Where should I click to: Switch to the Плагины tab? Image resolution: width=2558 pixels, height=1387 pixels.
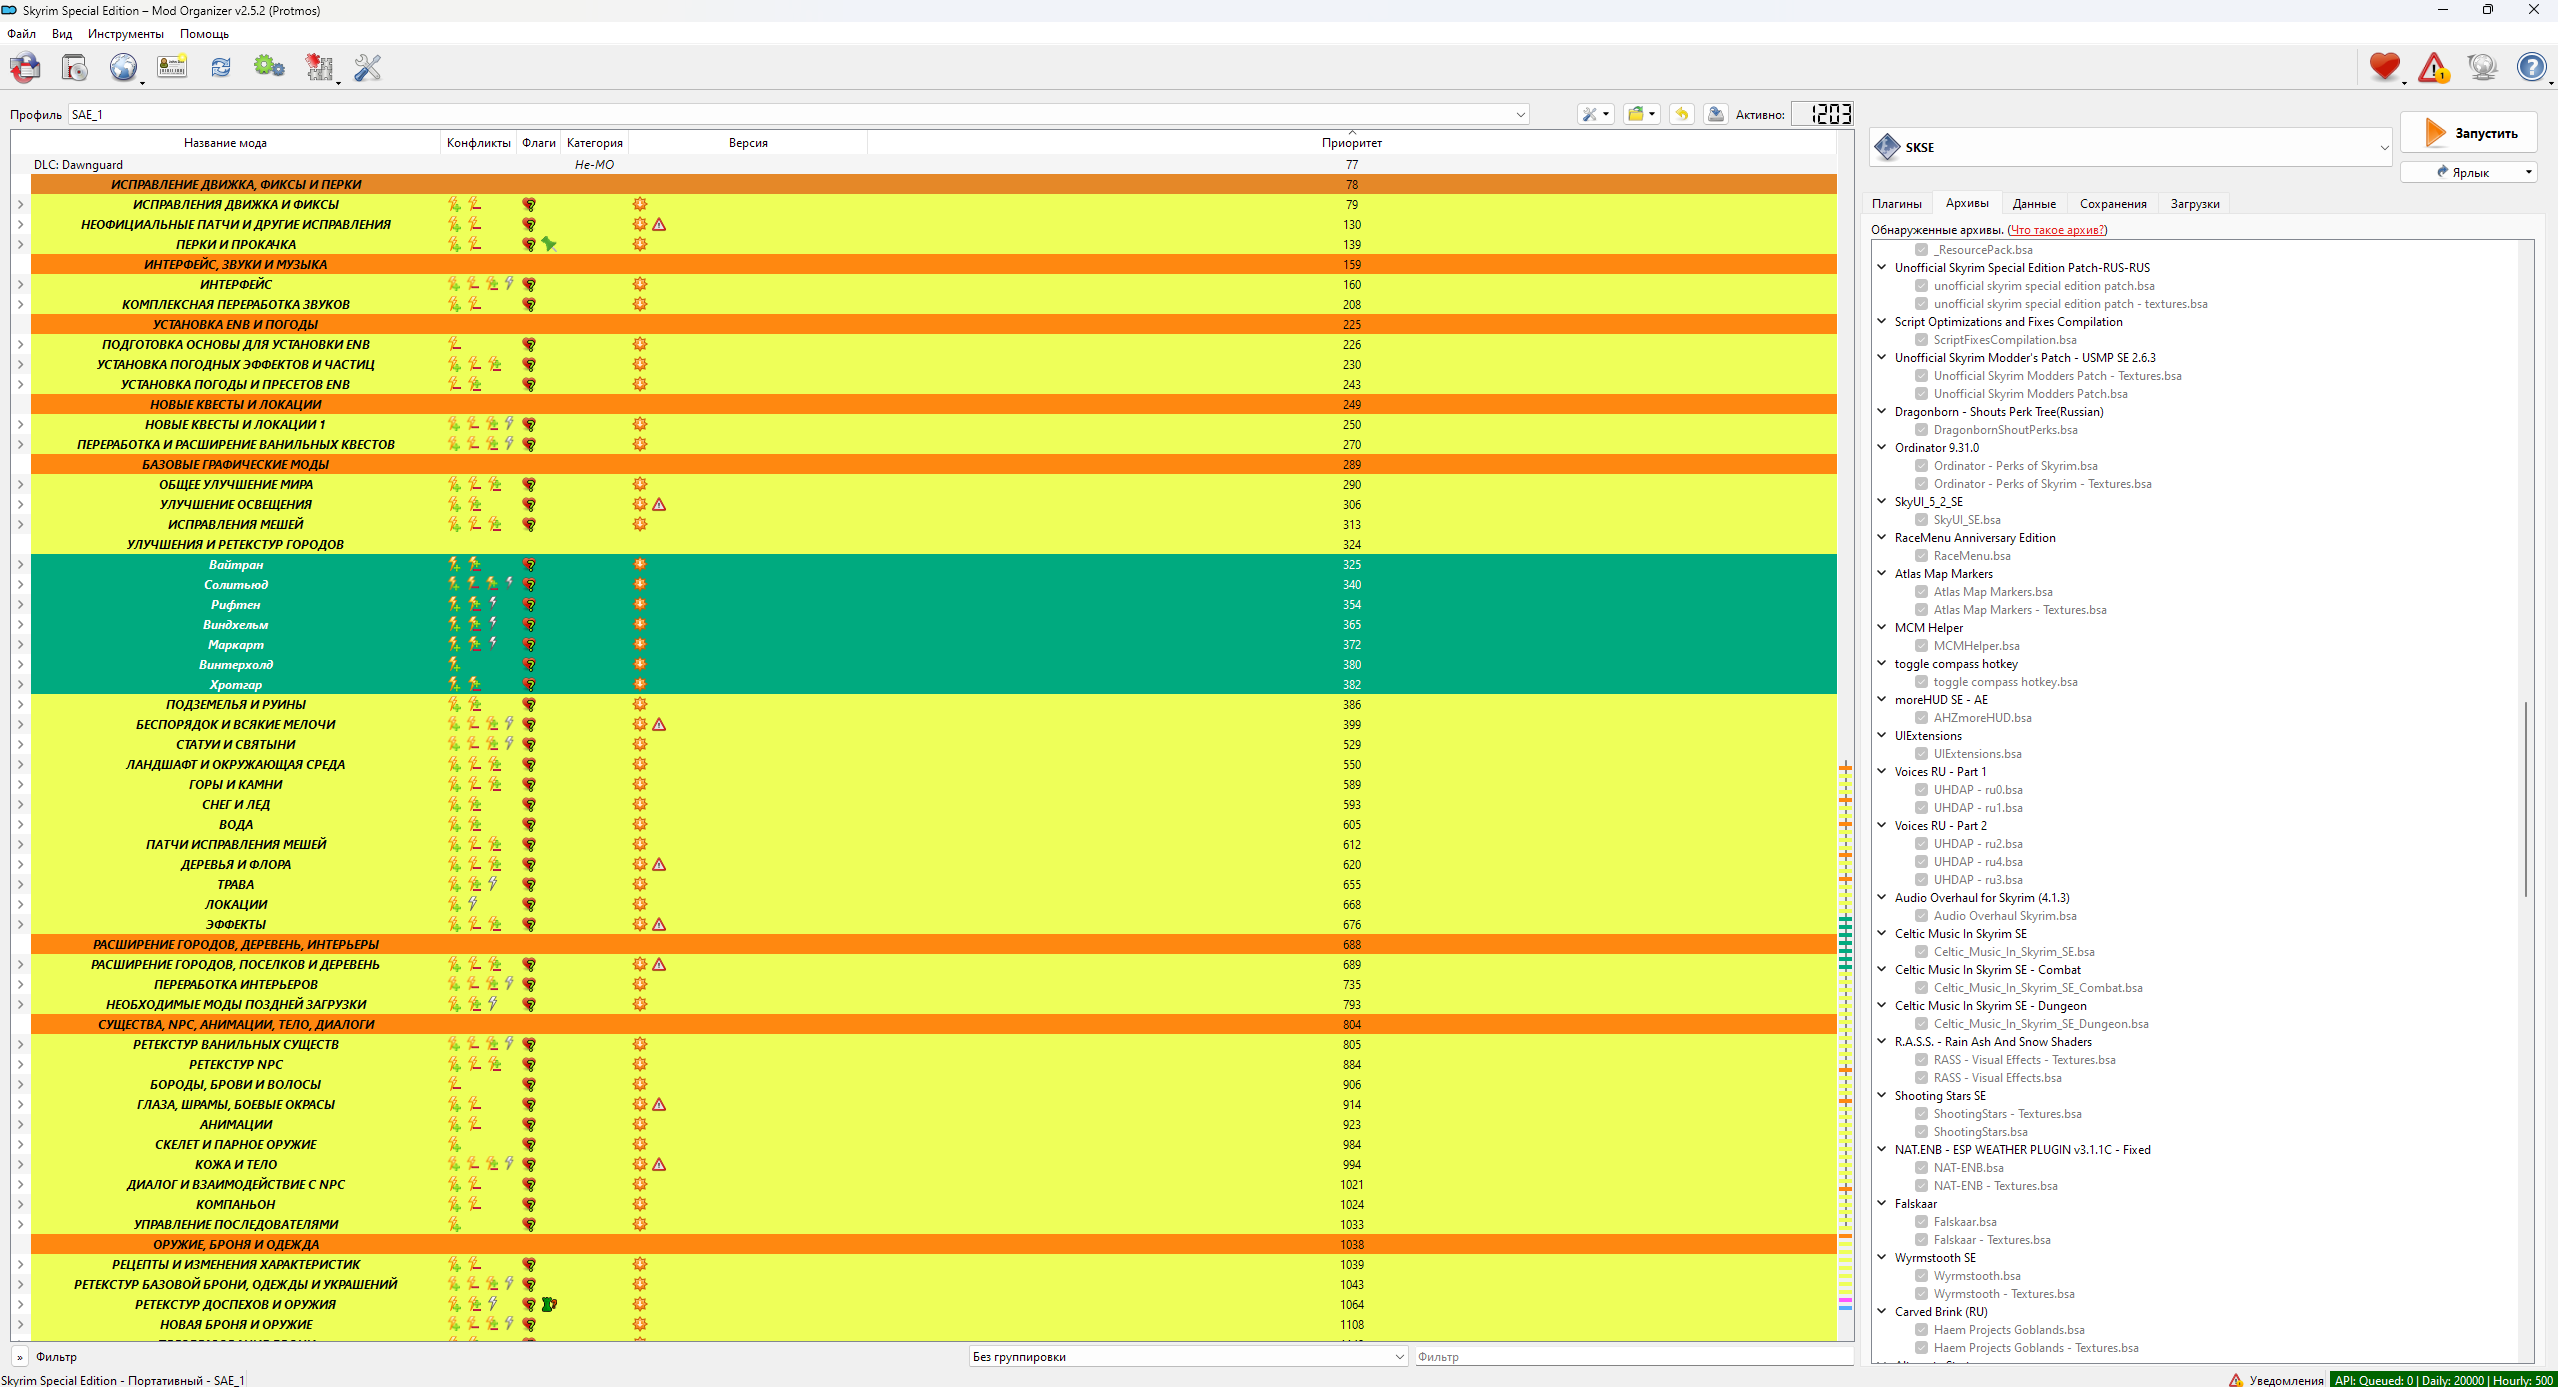[x=1896, y=204]
